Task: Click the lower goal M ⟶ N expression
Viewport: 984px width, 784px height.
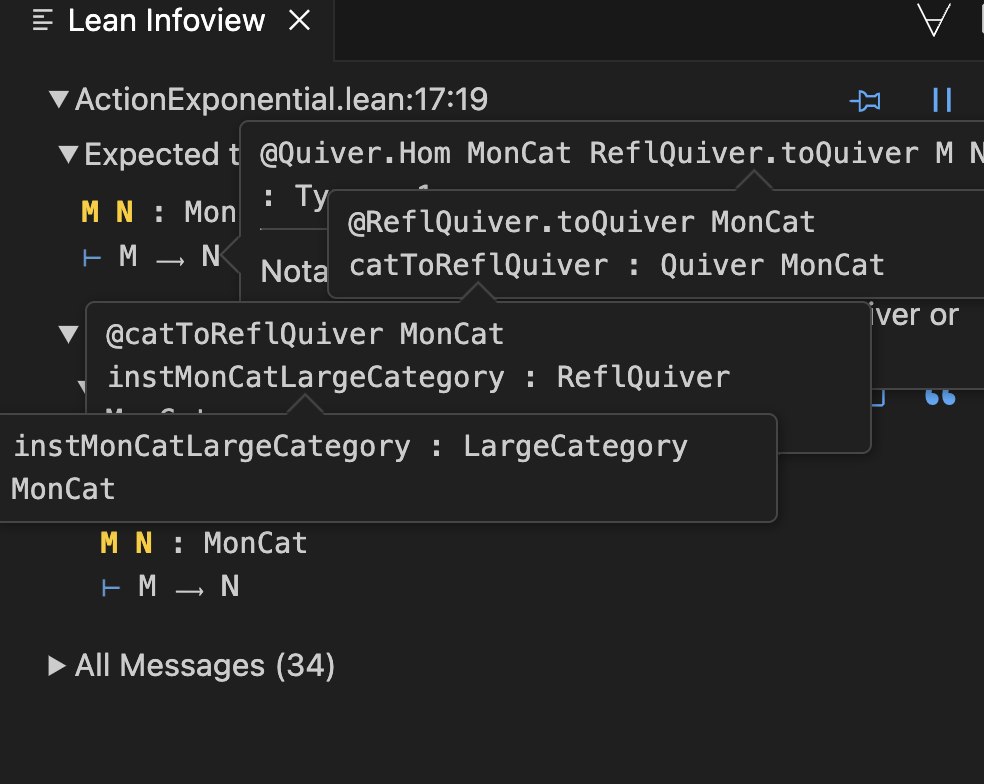Action: pos(189,587)
